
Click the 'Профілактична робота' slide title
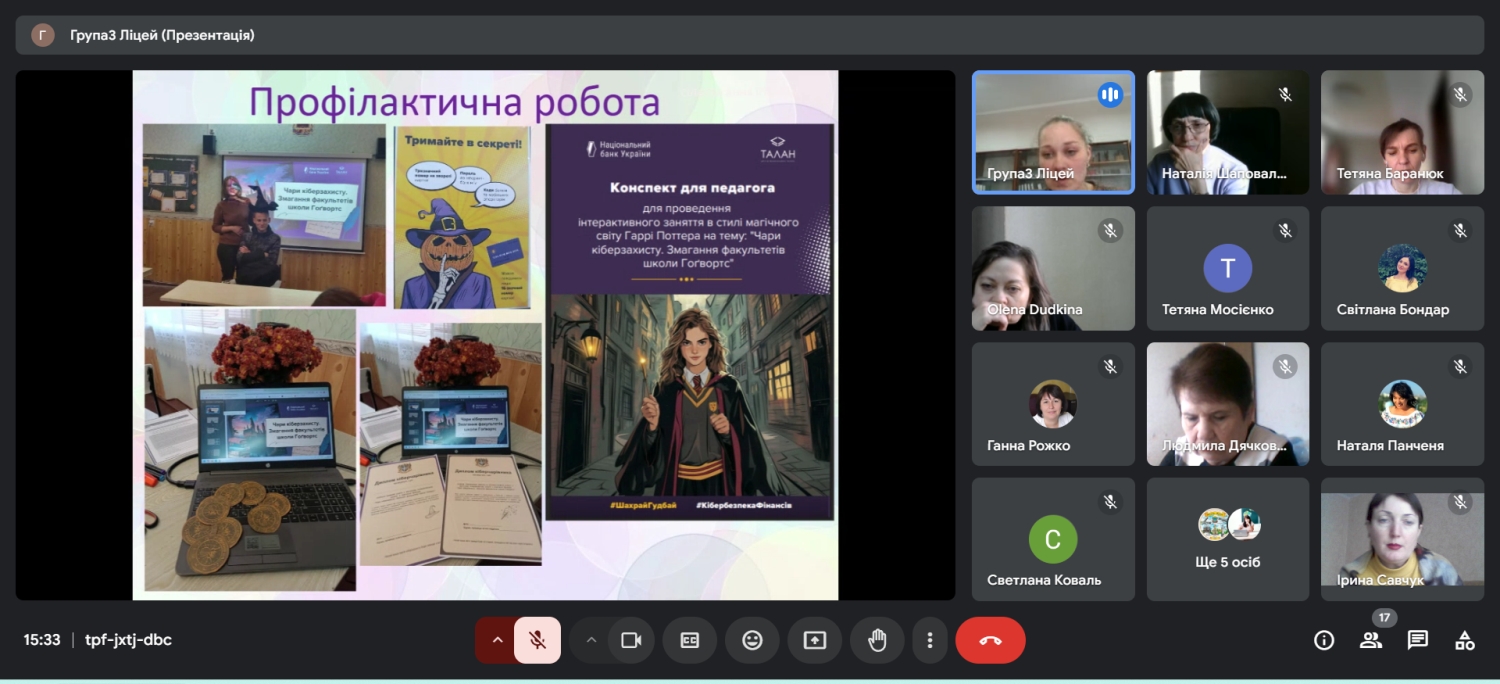point(454,103)
